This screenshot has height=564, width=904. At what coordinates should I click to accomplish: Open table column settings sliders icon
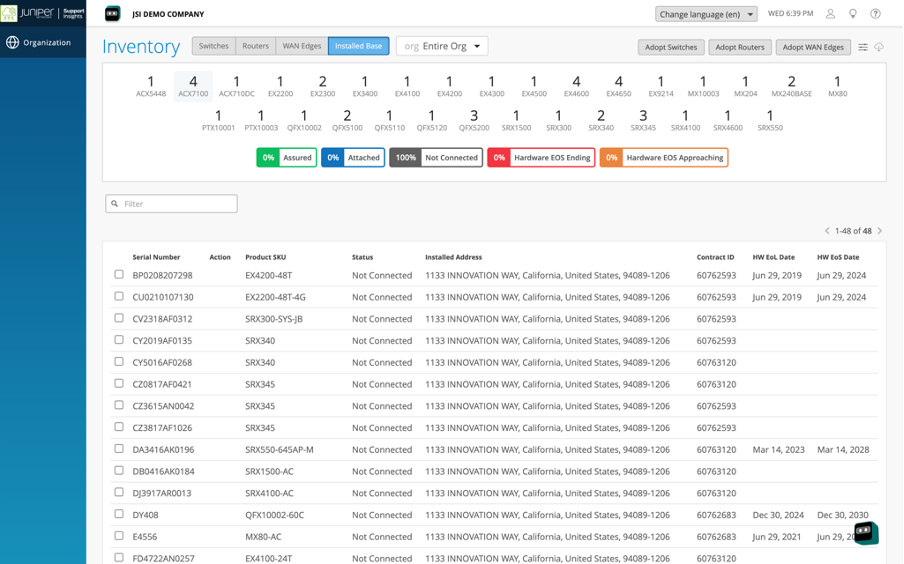coord(863,47)
